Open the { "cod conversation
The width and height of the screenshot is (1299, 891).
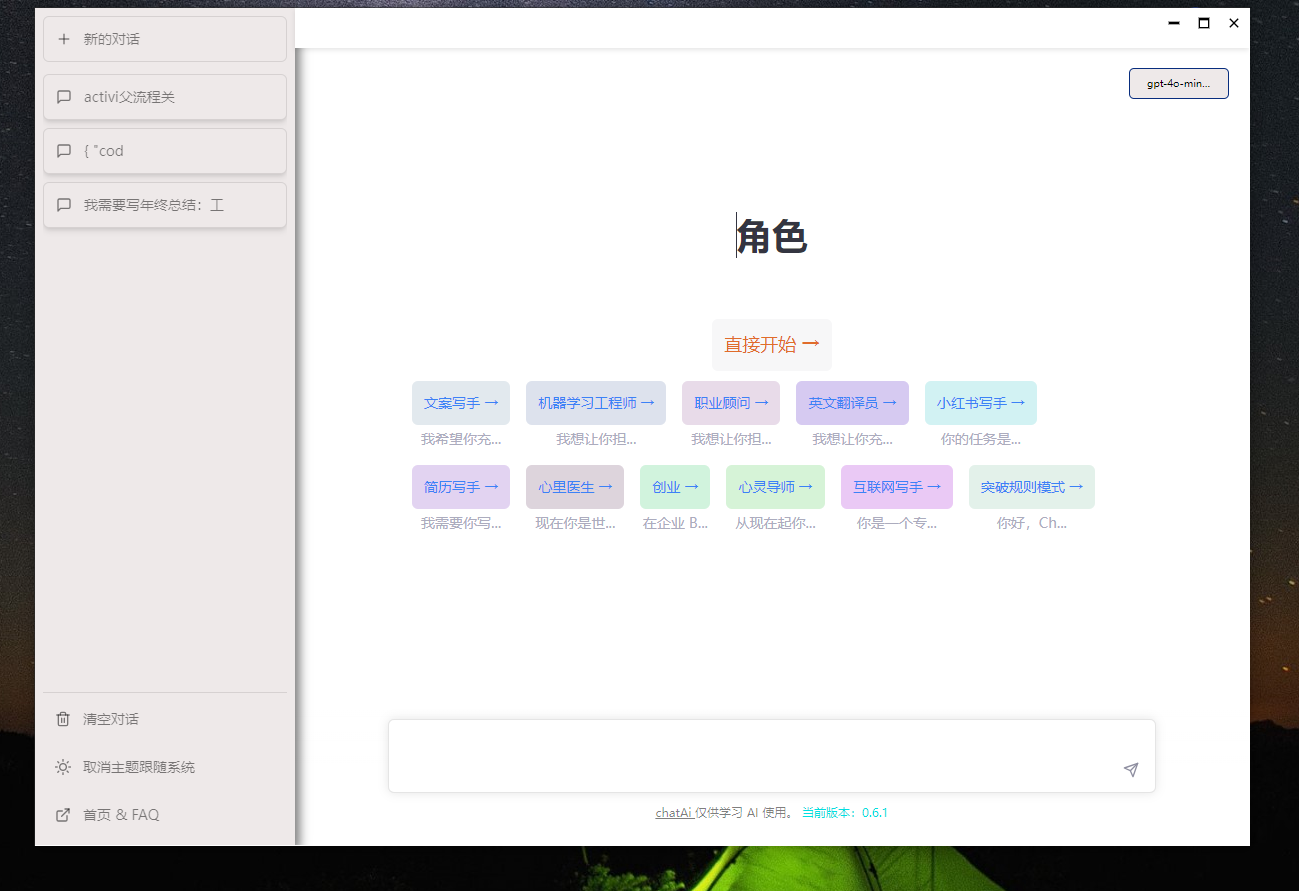[165, 151]
